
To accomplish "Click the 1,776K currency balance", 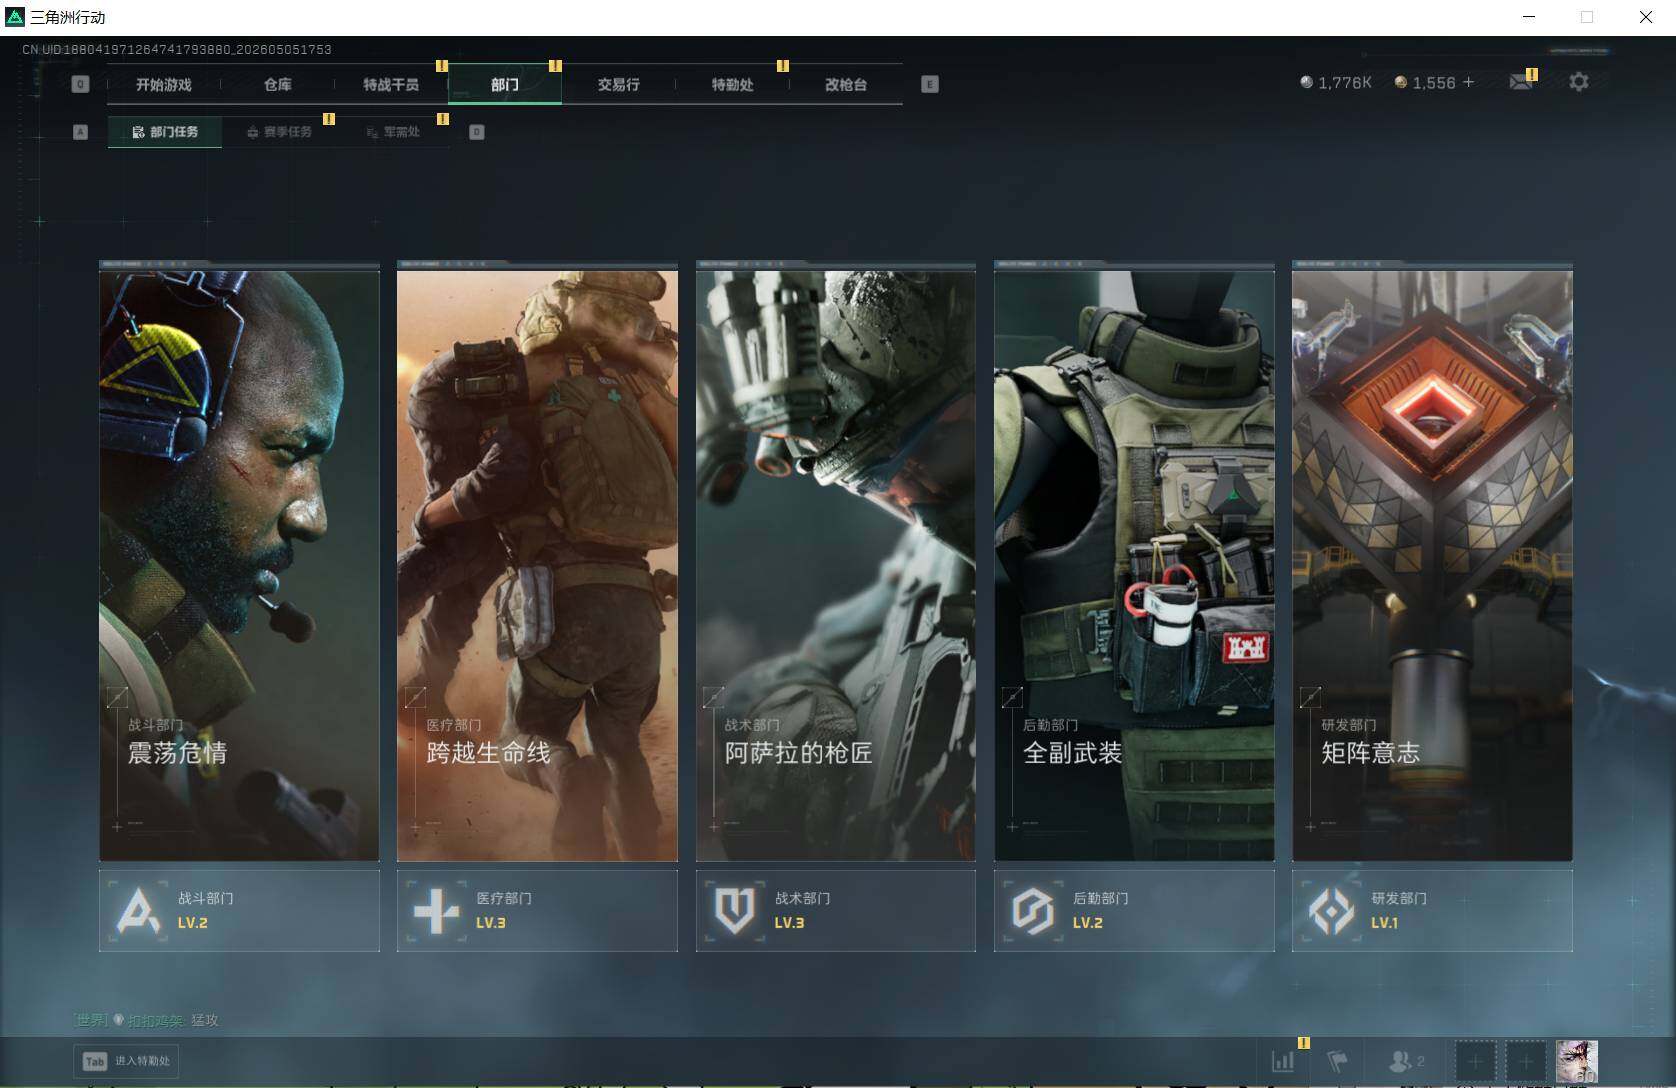I will (x=1336, y=82).
